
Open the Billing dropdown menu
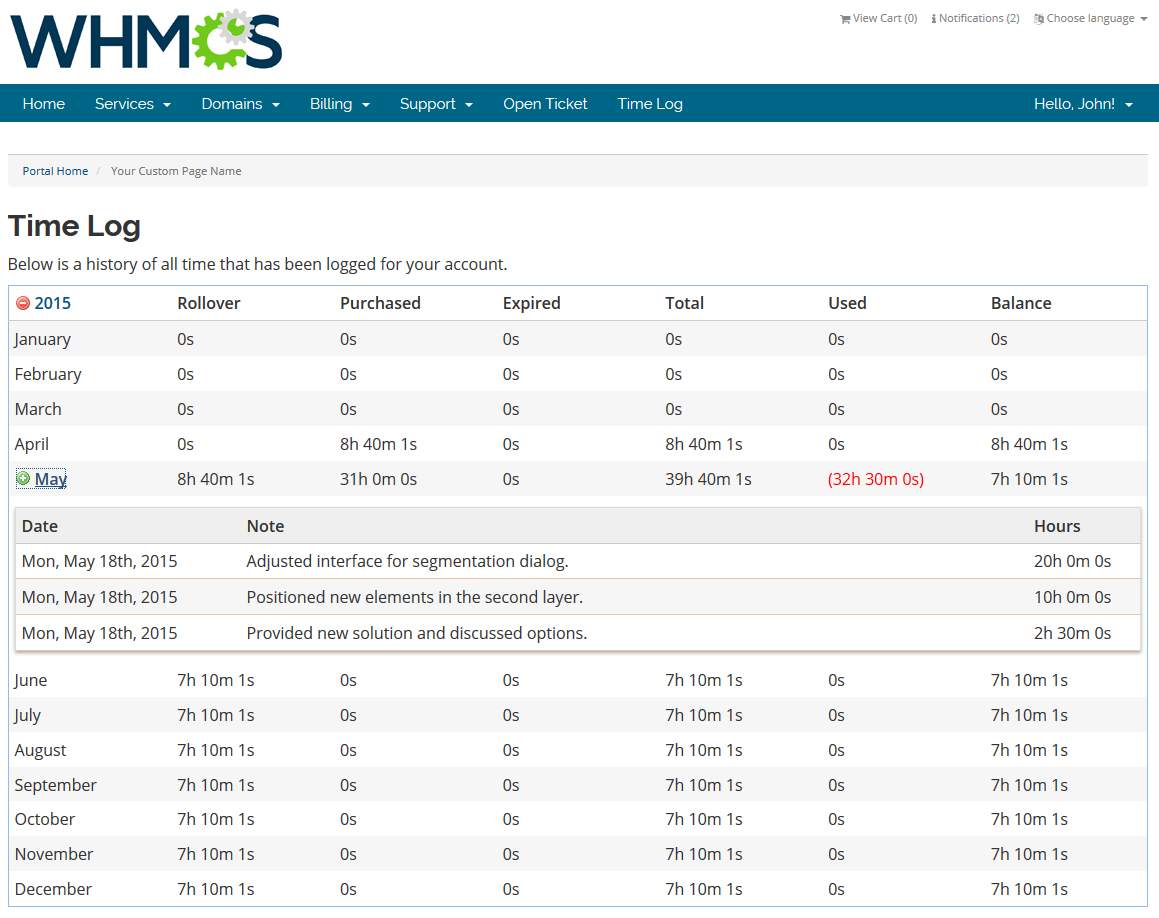click(x=339, y=103)
